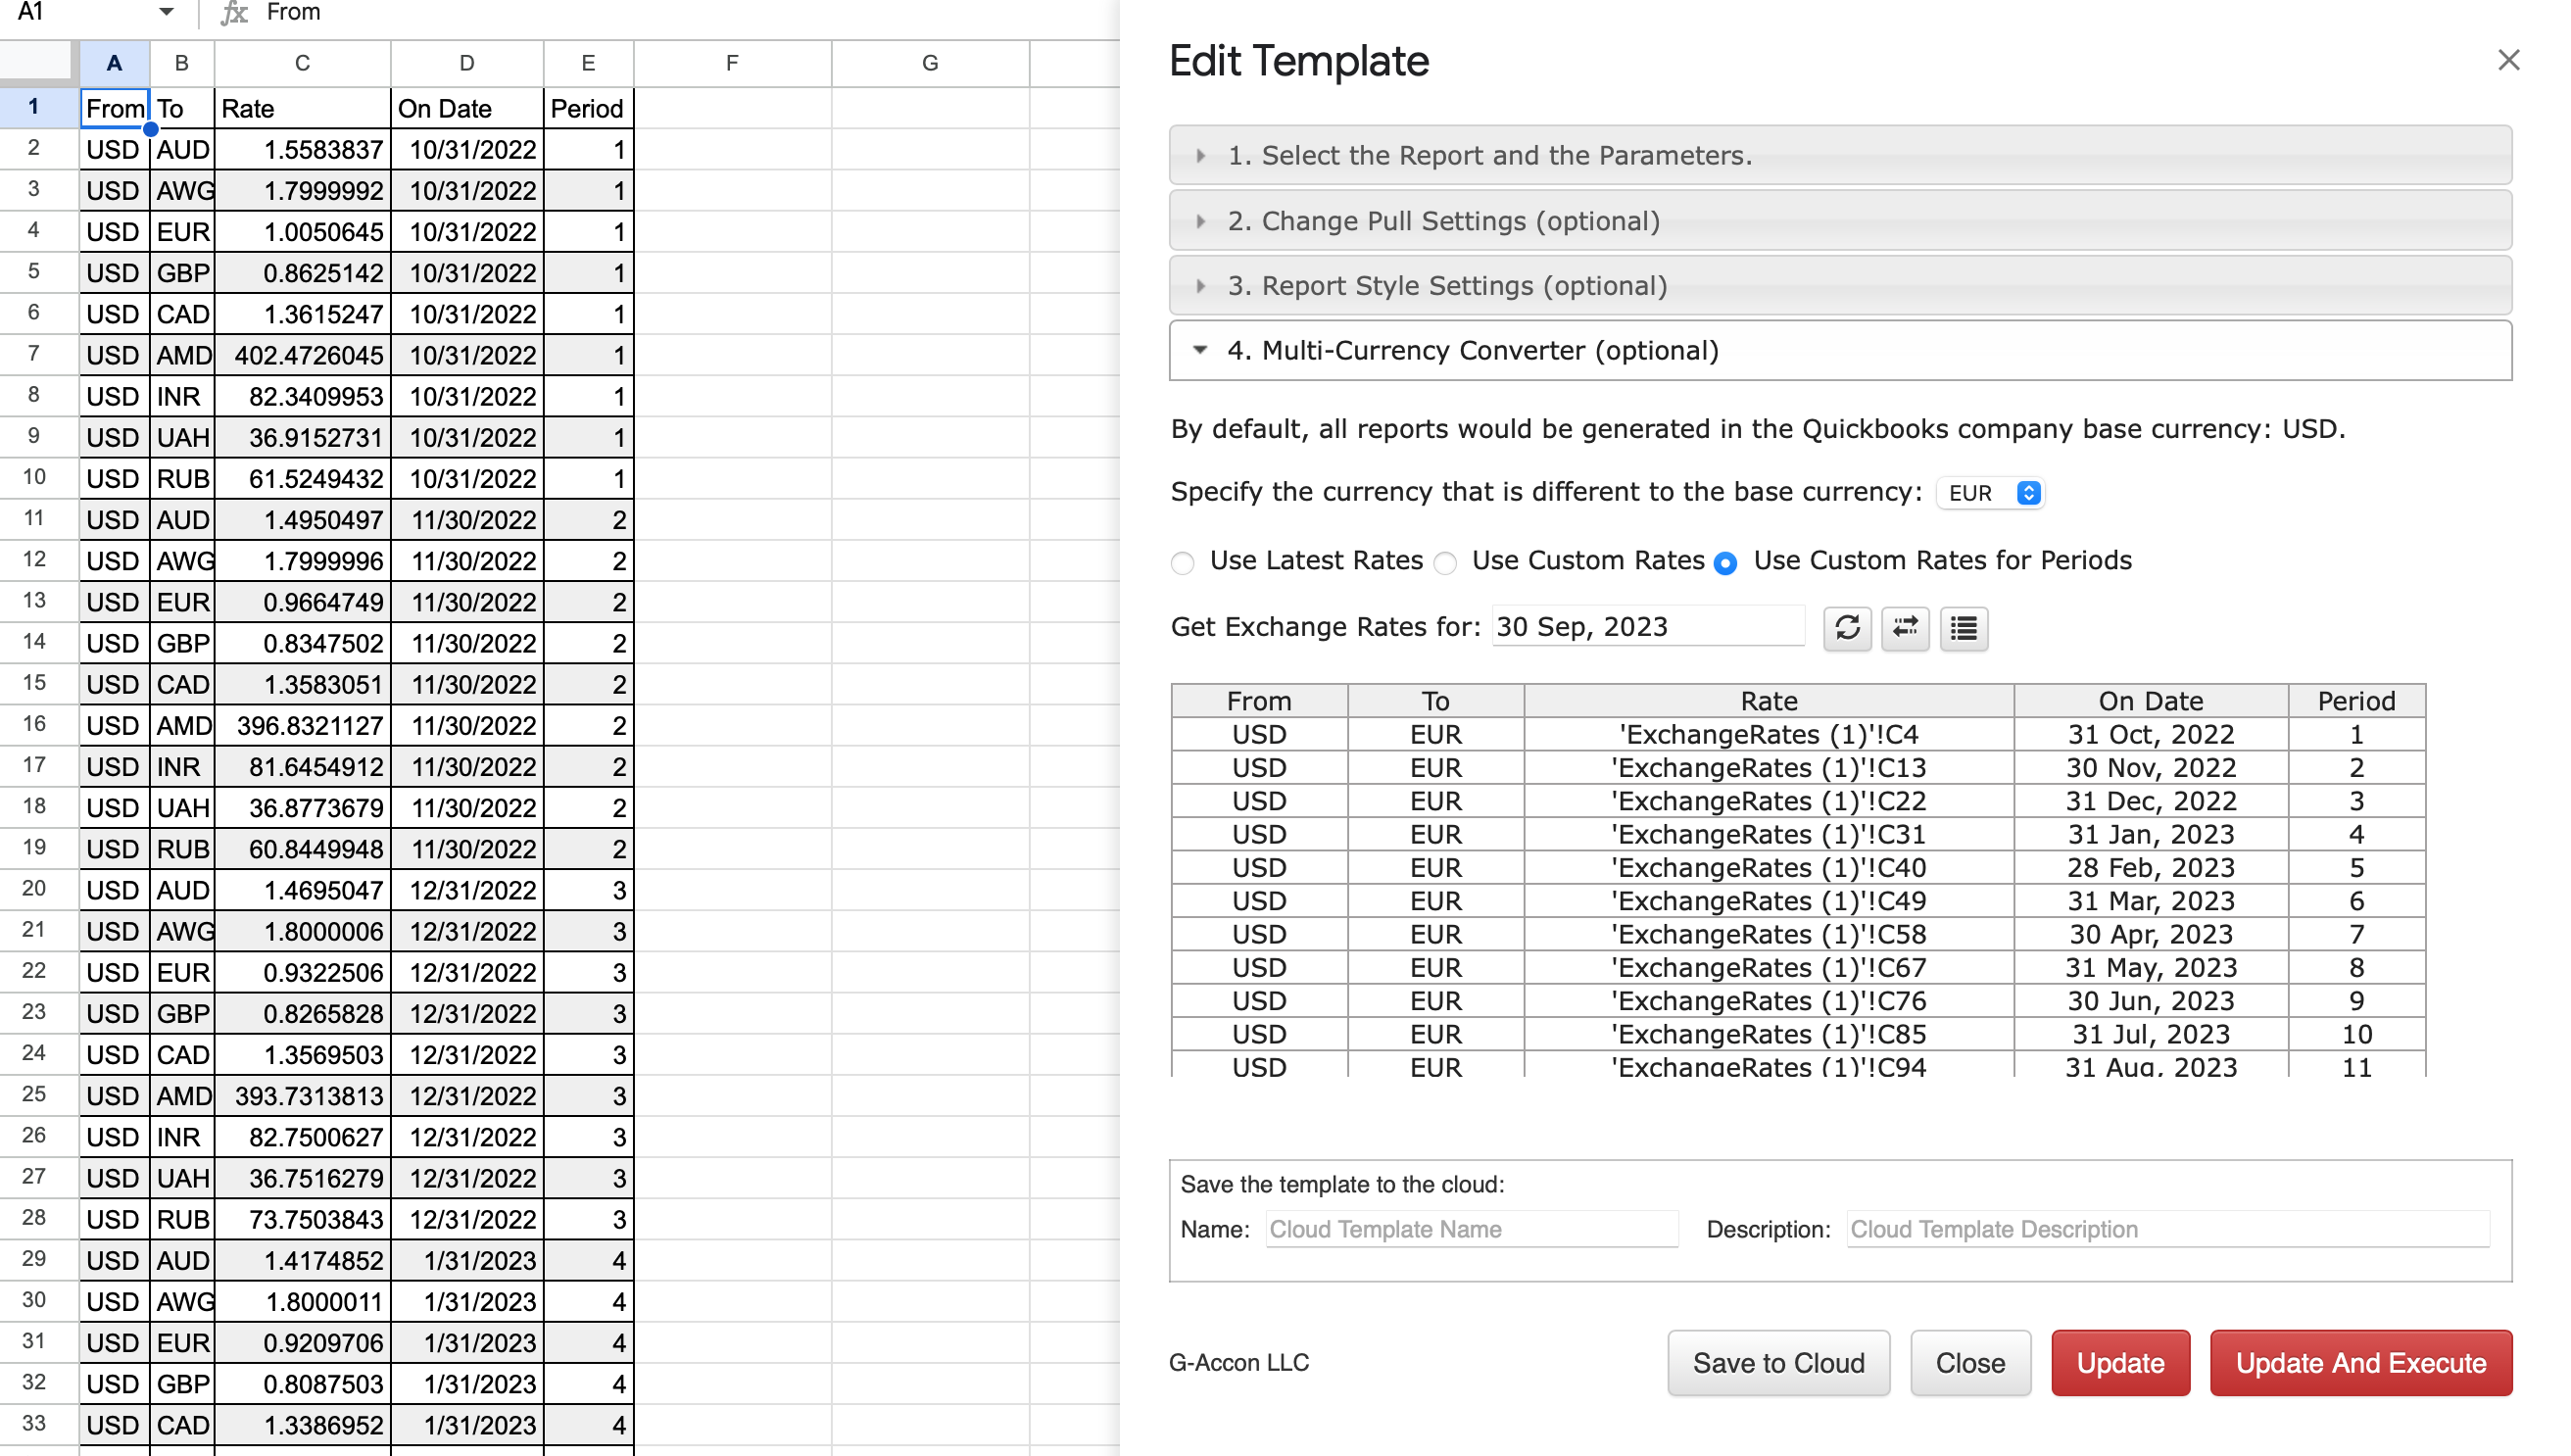Click the Save to Cloud button

click(1778, 1363)
